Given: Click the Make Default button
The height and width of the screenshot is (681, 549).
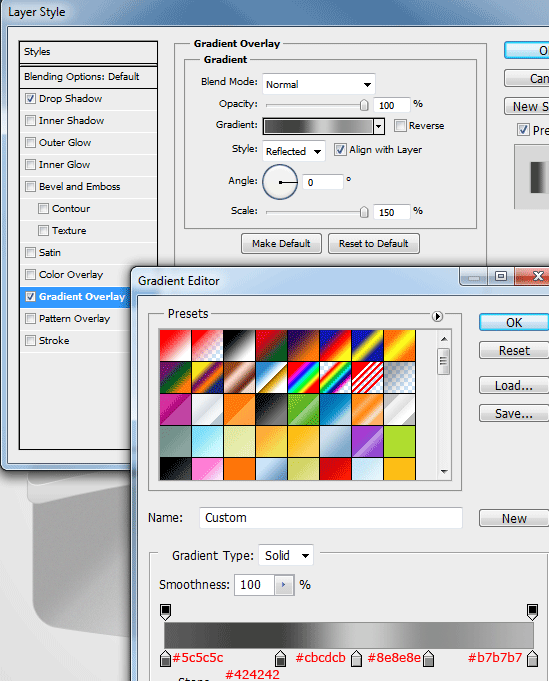Looking at the screenshot, I should point(281,244).
